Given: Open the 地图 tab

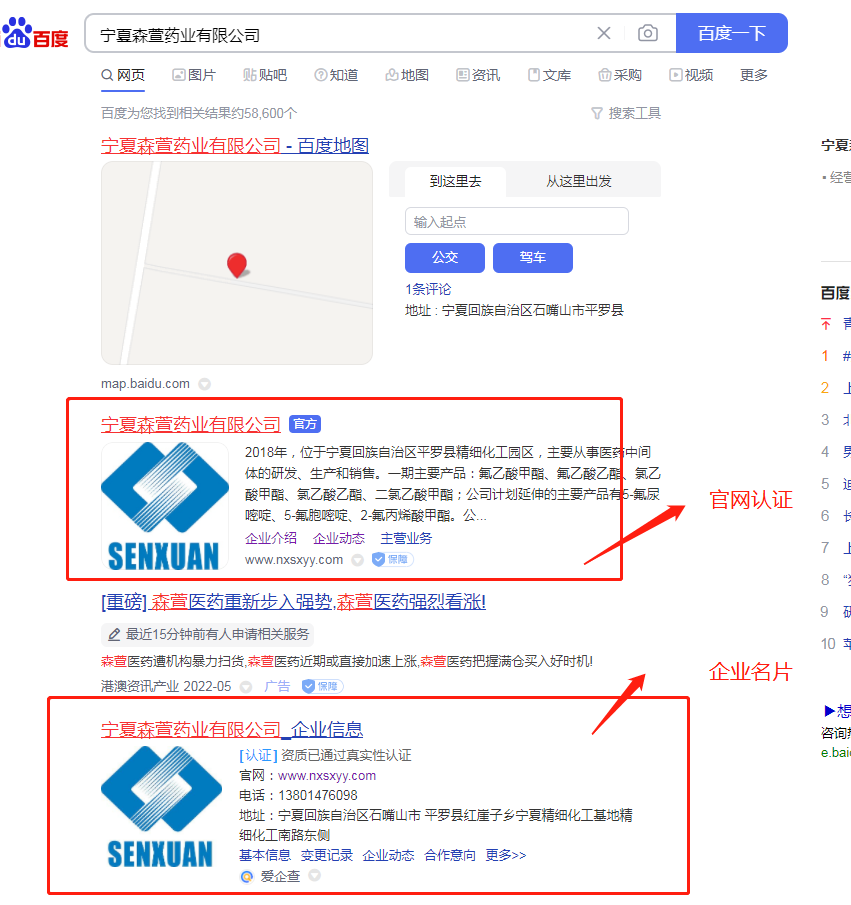Looking at the screenshot, I should click(x=407, y=75).
